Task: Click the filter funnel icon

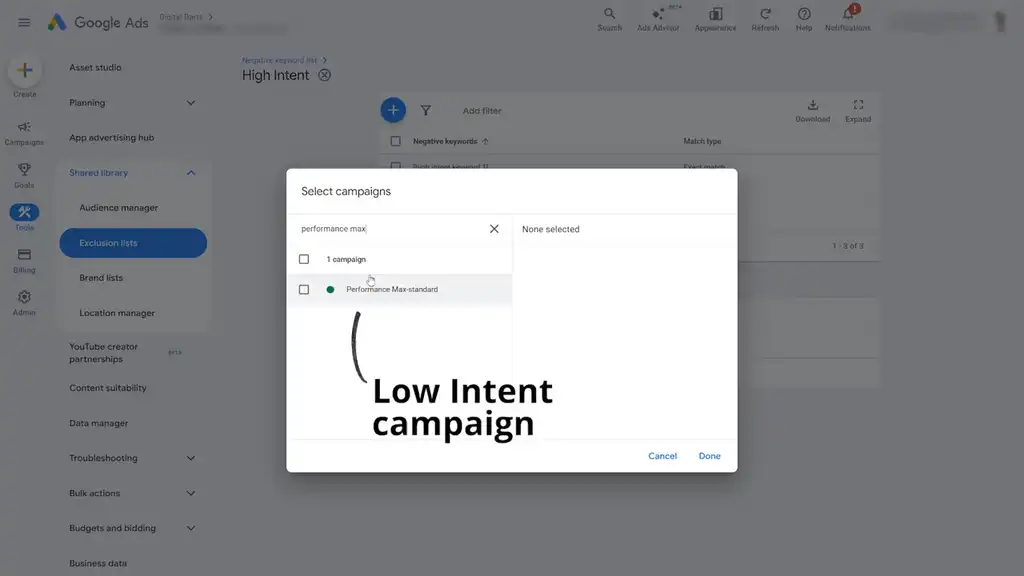Action: 426,110
